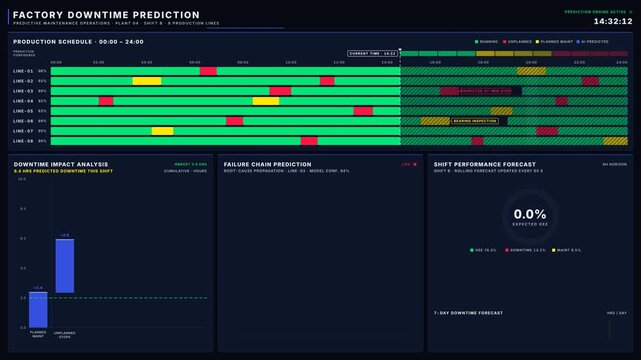Select LINE-06 predicted yellow hatched block
The image size is (641, 360).
pyautogui.click(x=435, y=121)
